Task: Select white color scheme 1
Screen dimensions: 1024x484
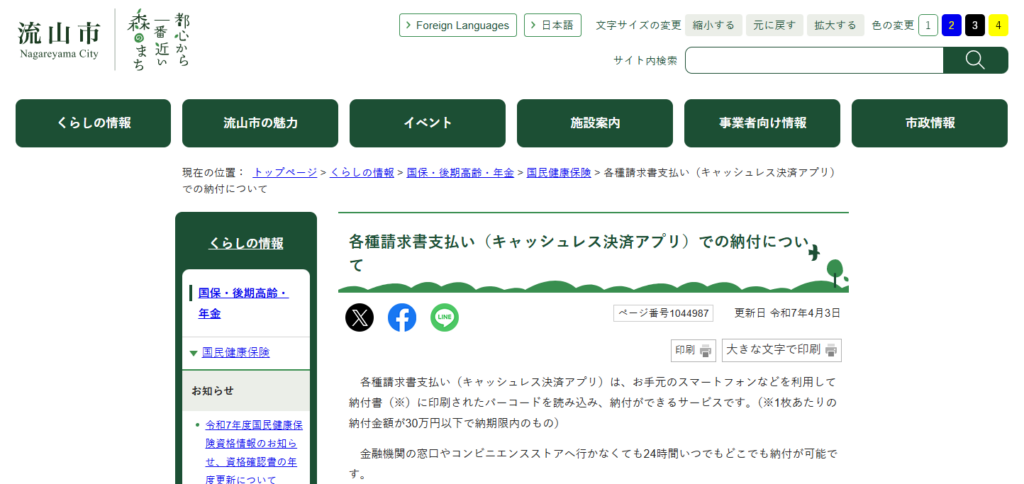Action: point(928,25)
